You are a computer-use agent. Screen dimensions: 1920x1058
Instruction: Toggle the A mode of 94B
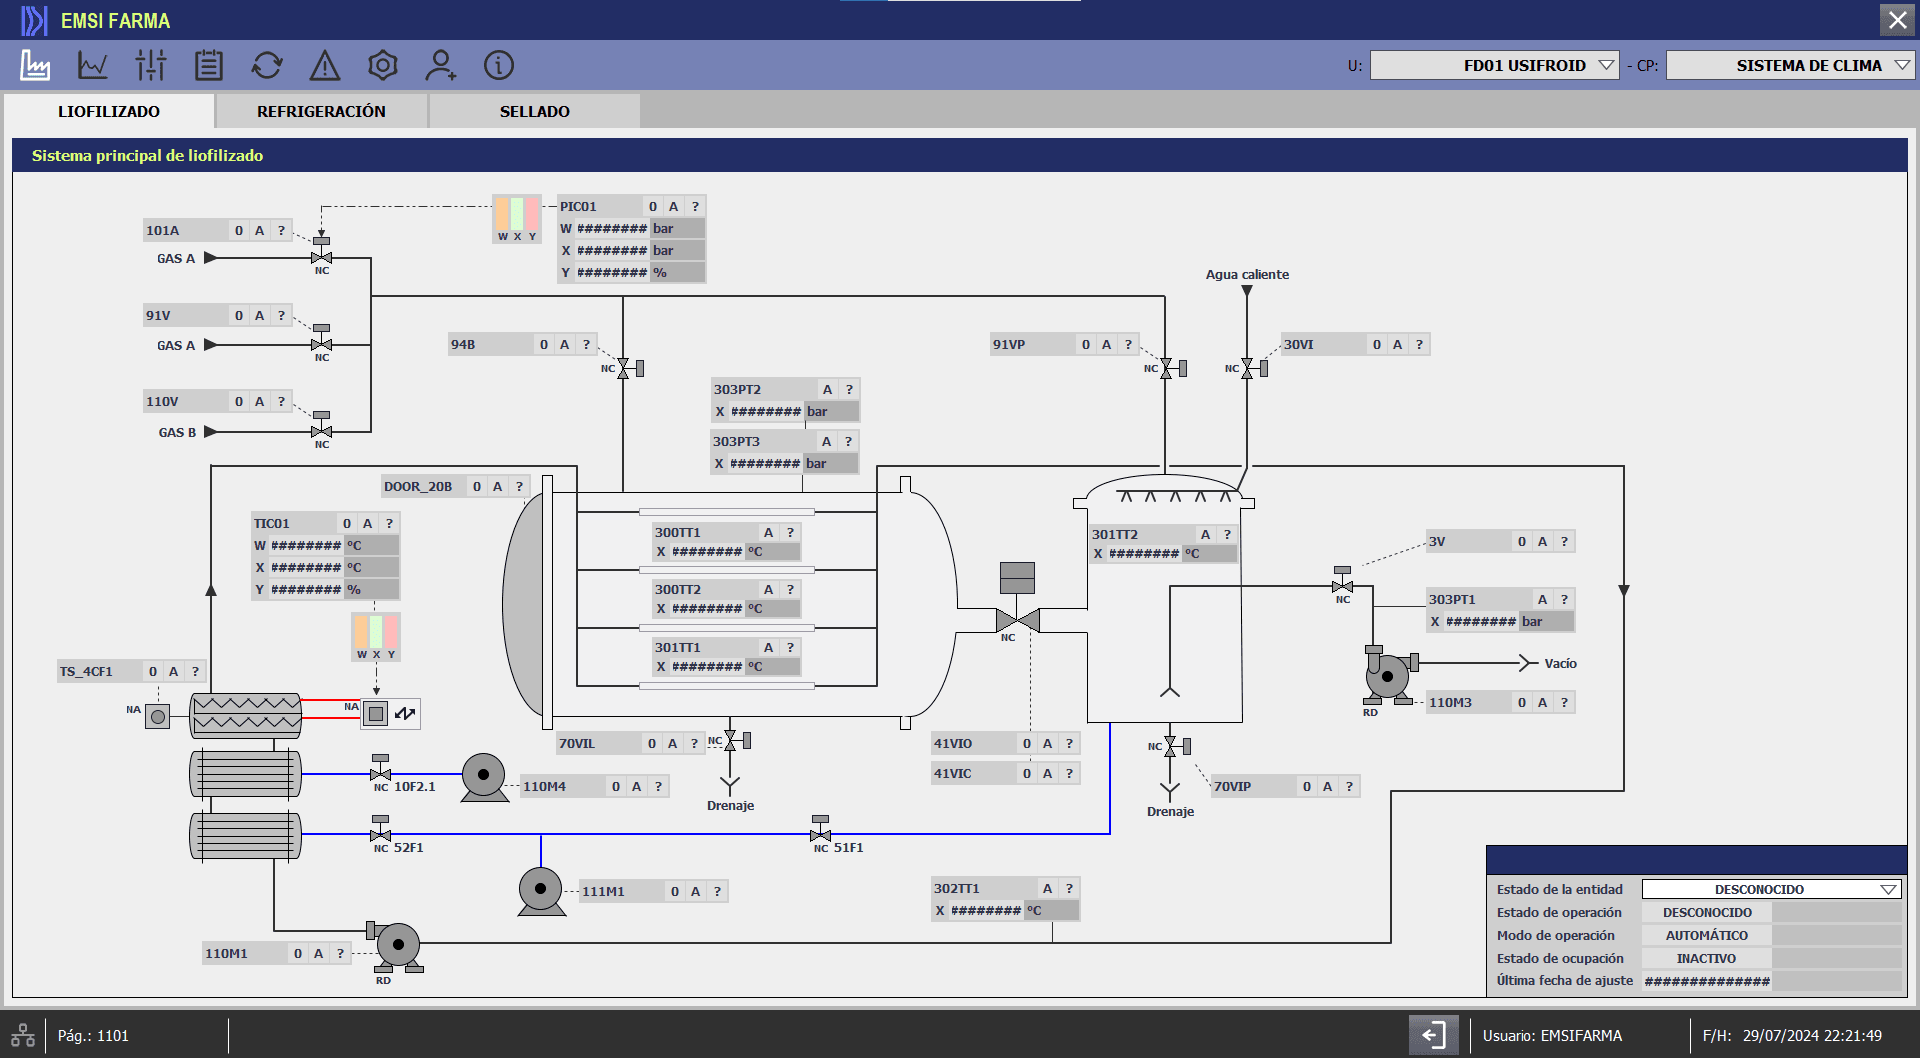coord(564,344)
